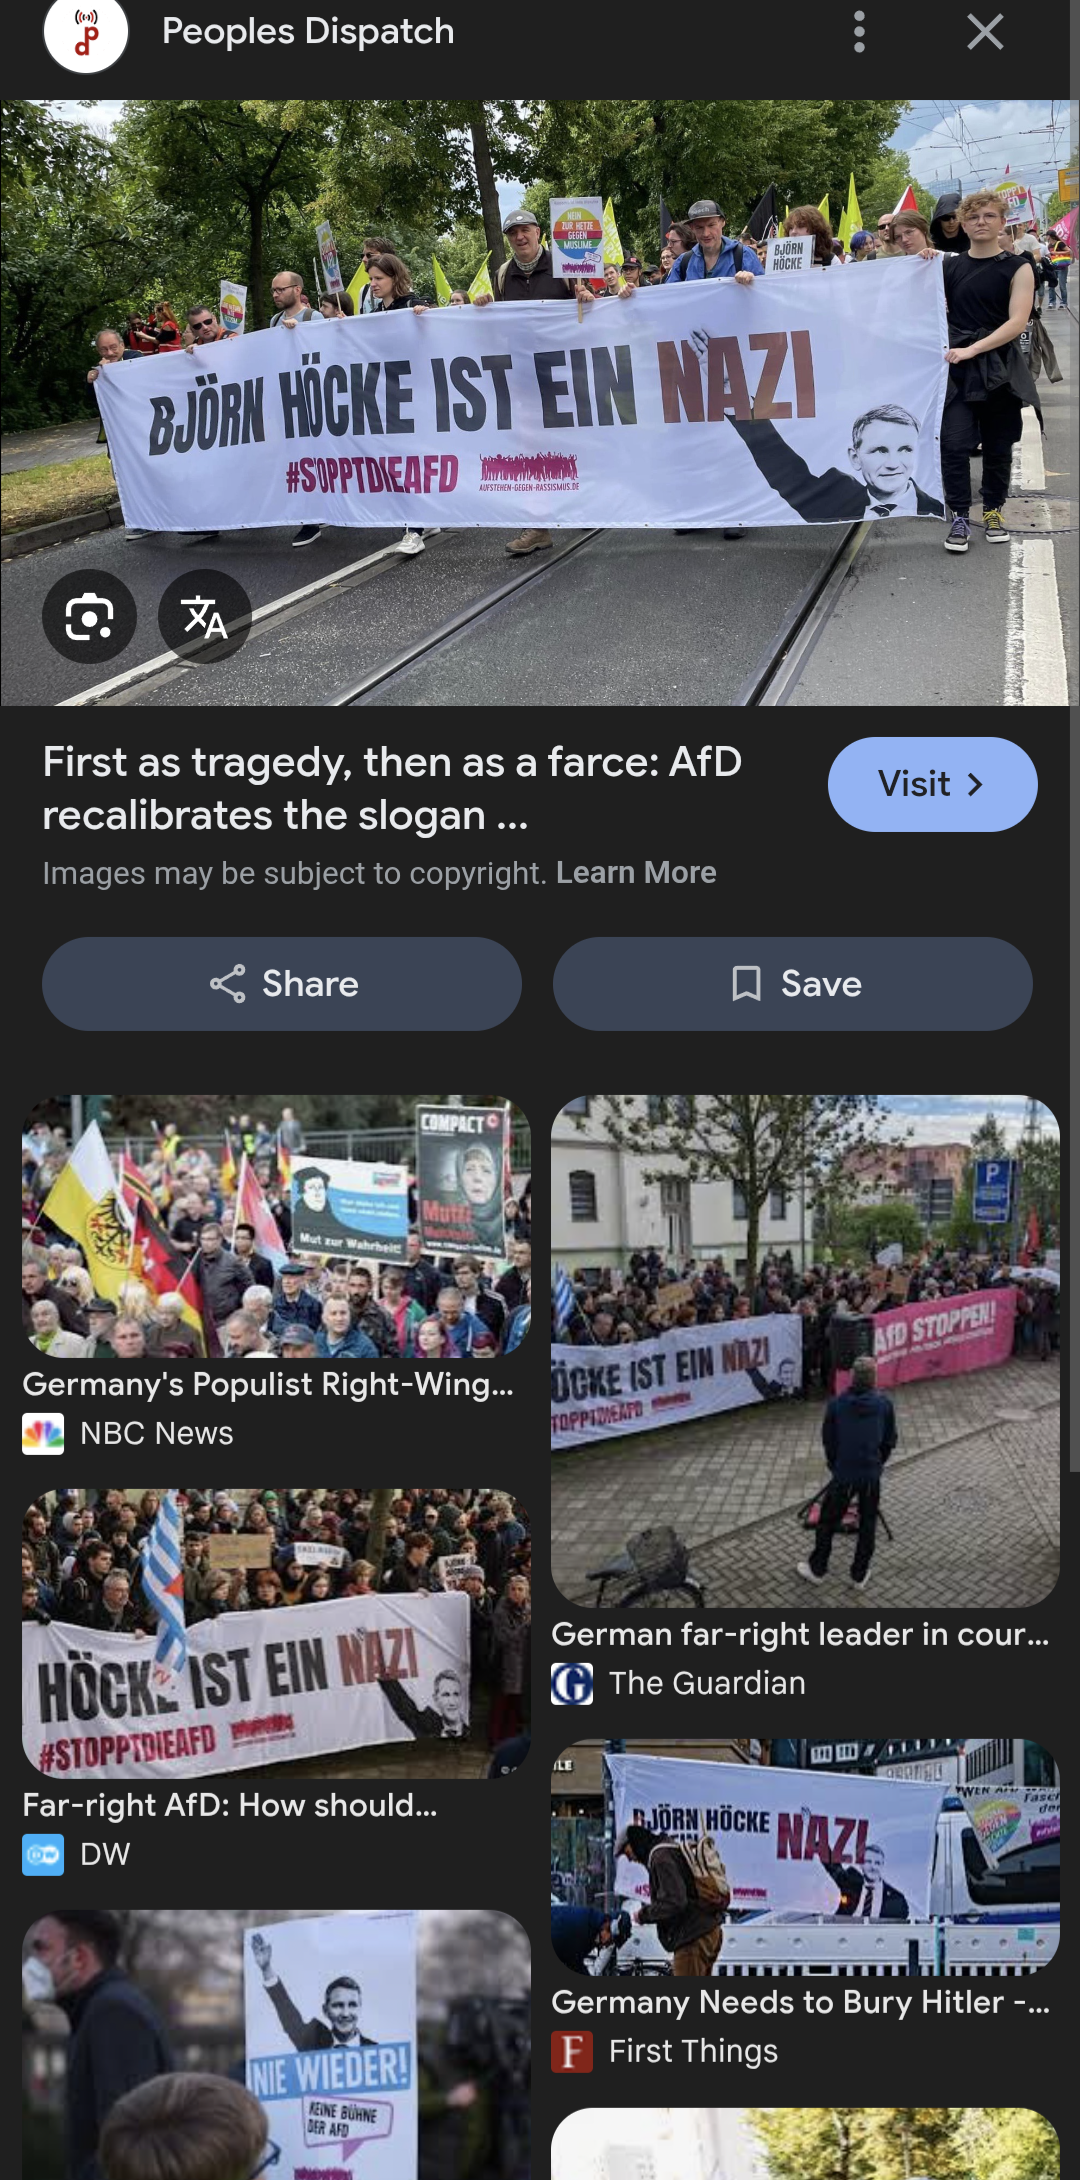
Task: Click the First Things source icon
Action: [x=572, y=2052]
